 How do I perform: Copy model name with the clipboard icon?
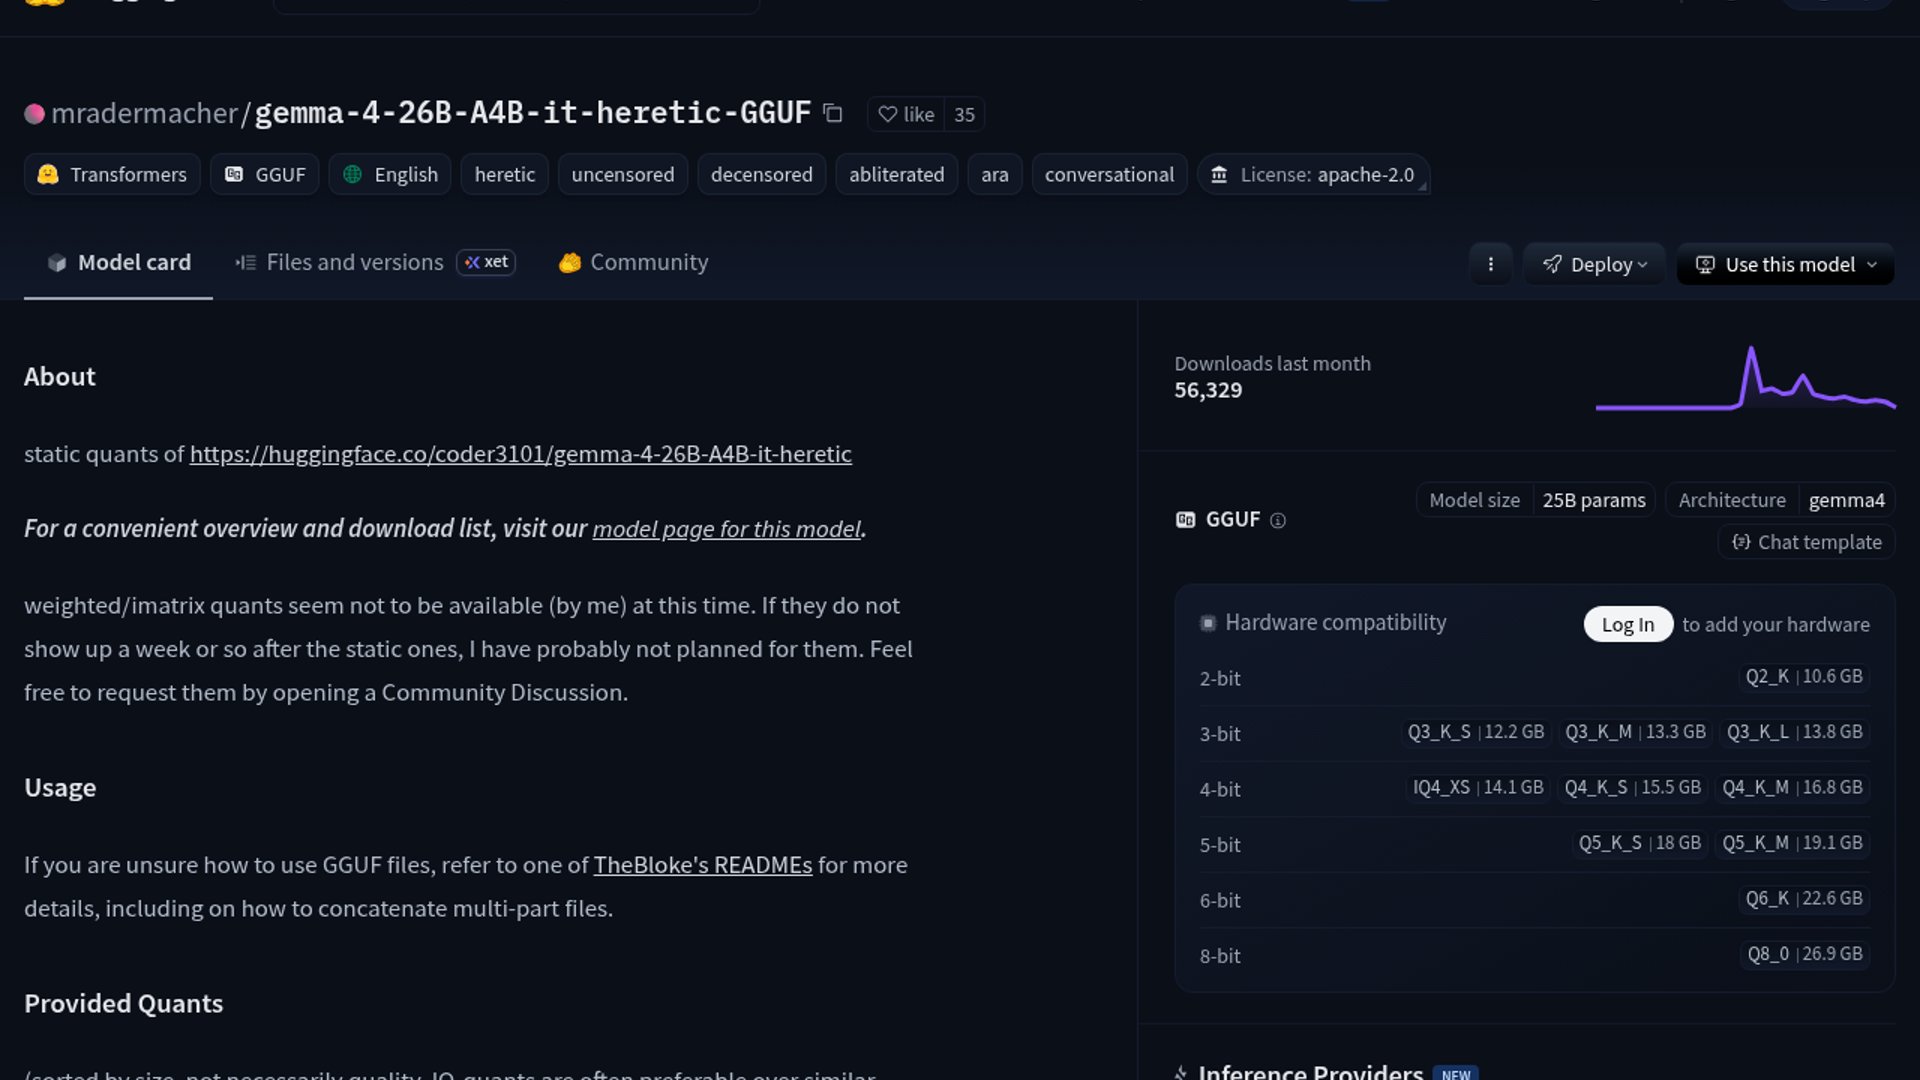[x=832, y=114]
